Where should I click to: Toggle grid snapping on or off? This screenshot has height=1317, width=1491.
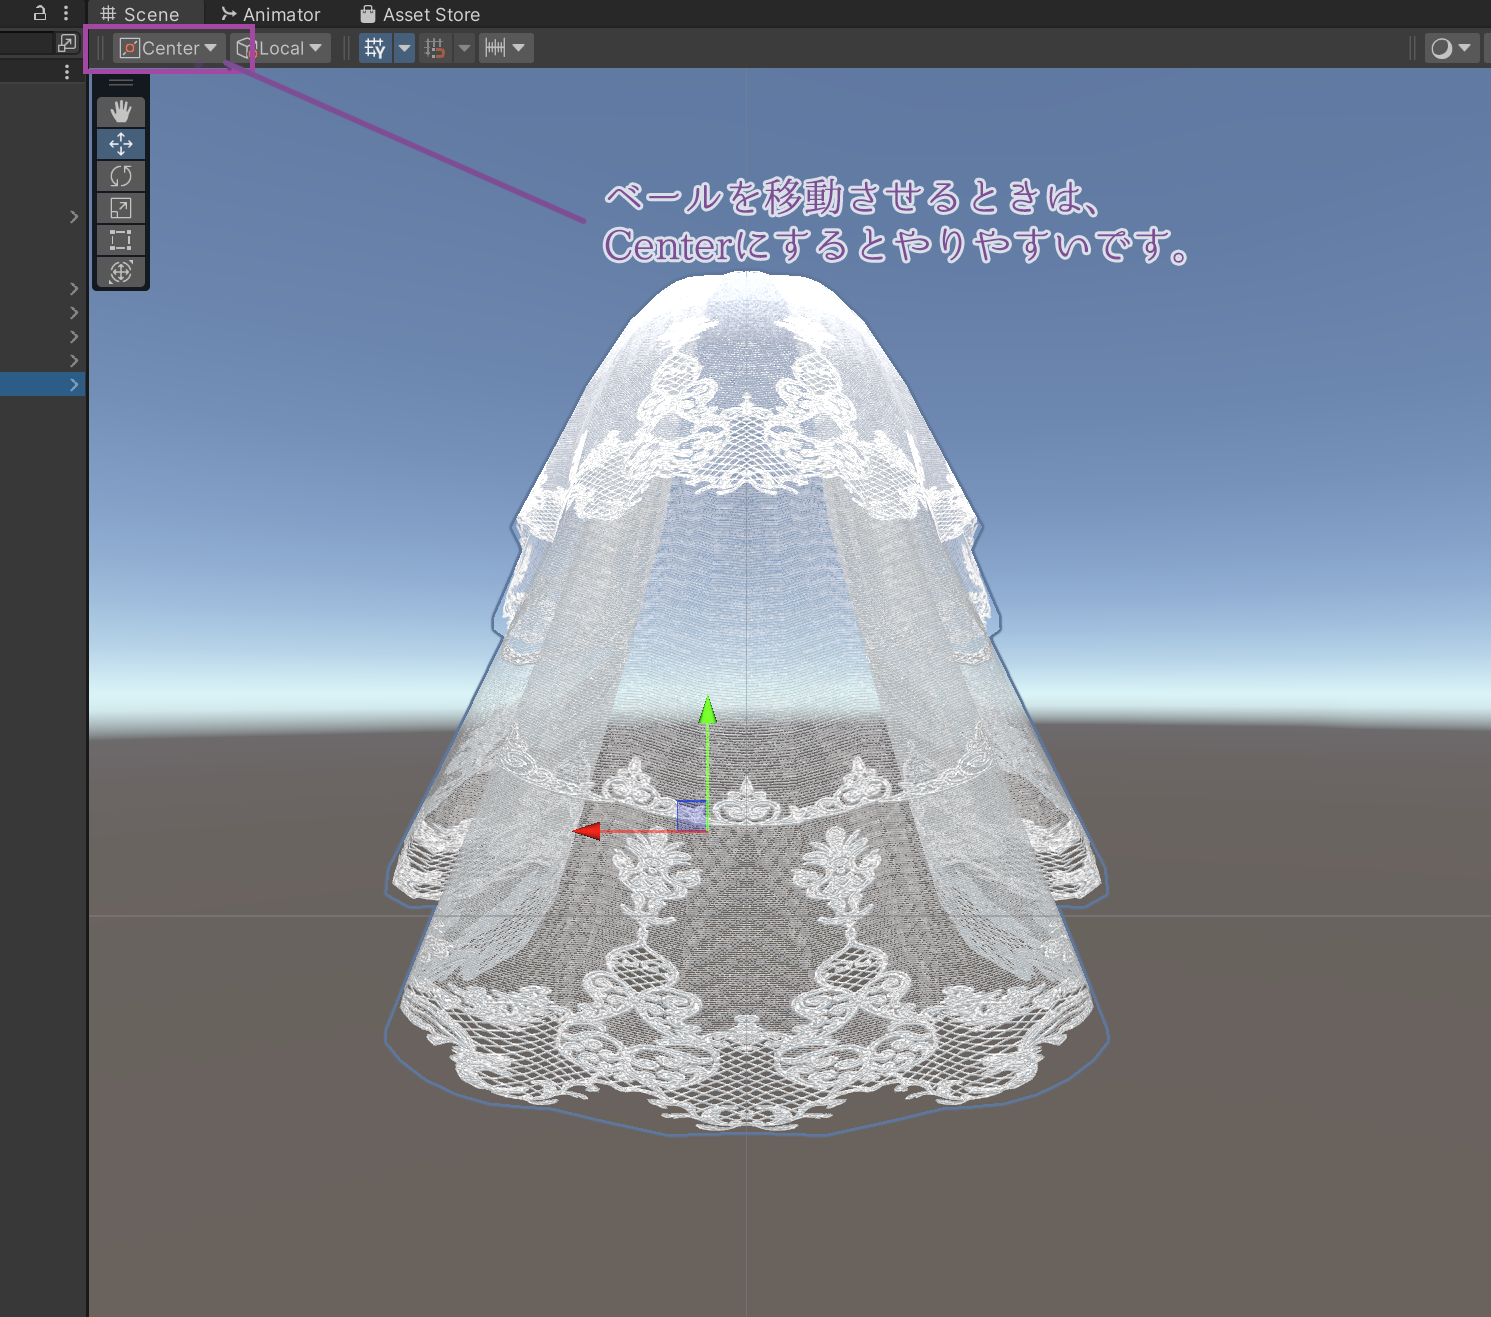click(x=437, y=47)
